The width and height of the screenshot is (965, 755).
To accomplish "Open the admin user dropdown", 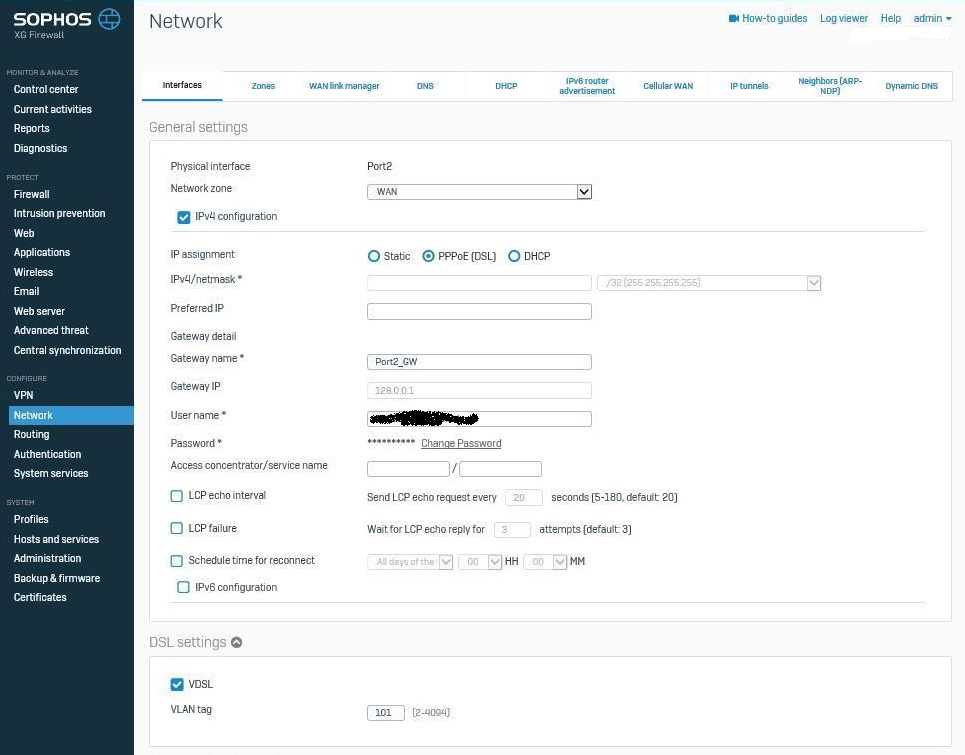I will point(932,18).
